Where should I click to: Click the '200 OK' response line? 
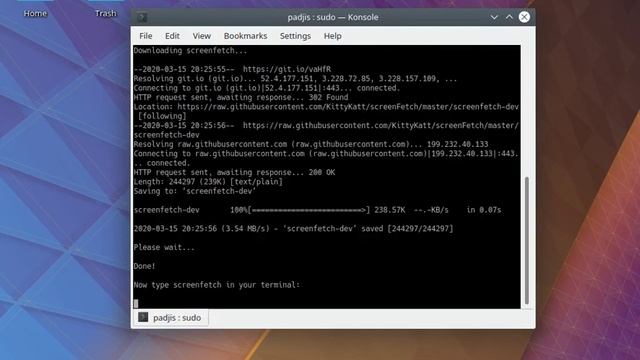[234, 172]
